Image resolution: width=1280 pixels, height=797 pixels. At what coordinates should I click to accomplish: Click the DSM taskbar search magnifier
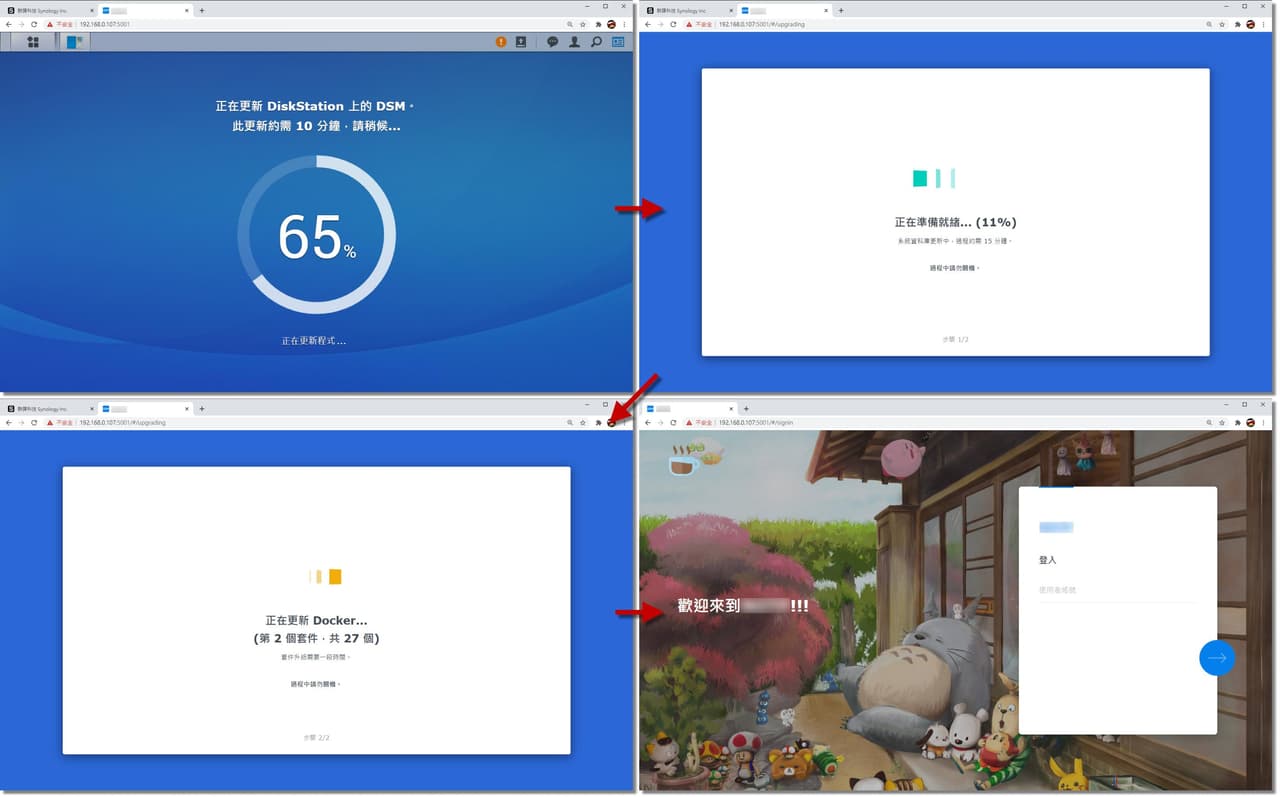(596, 42)
